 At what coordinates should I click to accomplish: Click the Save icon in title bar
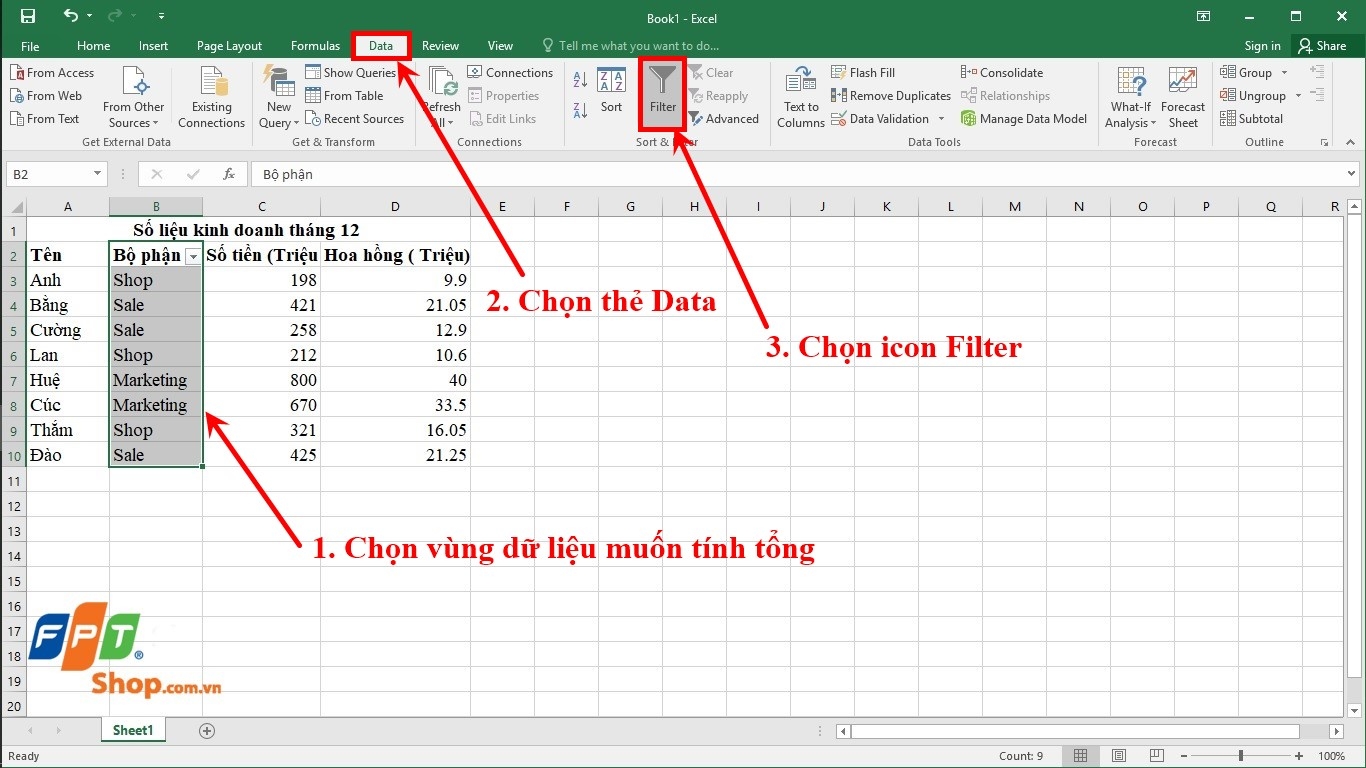[x=28, y=16]
